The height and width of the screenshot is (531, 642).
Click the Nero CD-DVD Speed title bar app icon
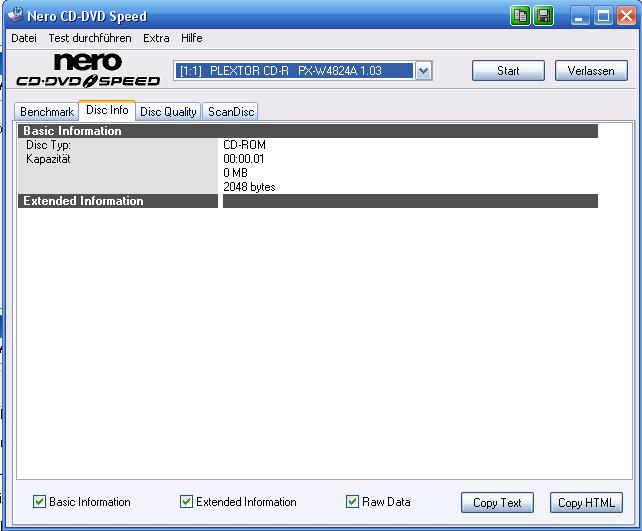coord(16,15)
